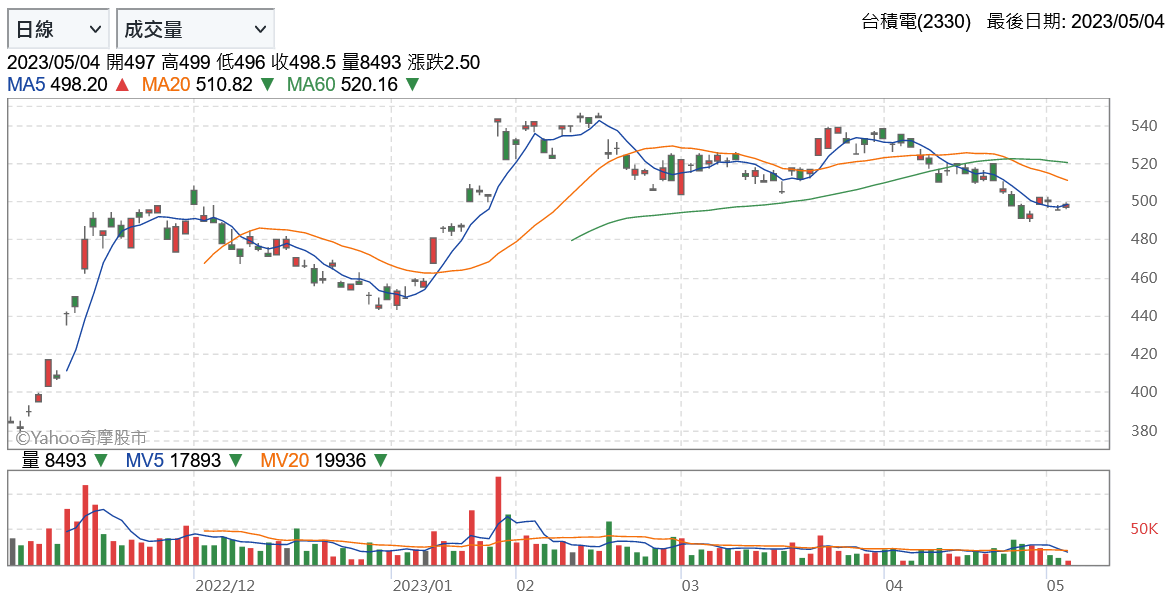The height and width of the screenshot is (615, 1175).
Task: Click the 漲跌2.50 change value
Action: click(444, 62)
